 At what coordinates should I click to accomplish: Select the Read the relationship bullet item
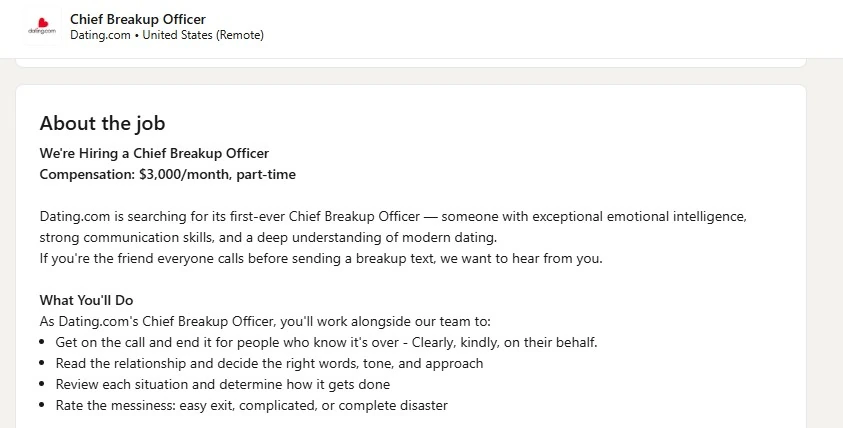pos(269,363)
